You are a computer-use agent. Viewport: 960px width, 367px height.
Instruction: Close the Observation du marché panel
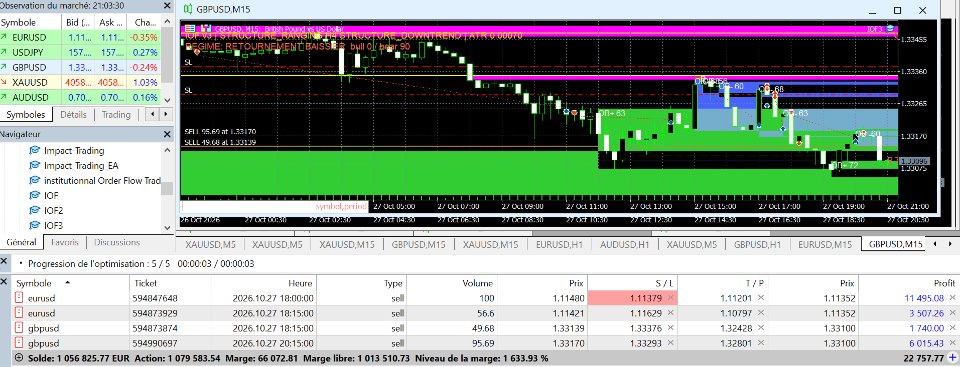click(x=167, y=6)
